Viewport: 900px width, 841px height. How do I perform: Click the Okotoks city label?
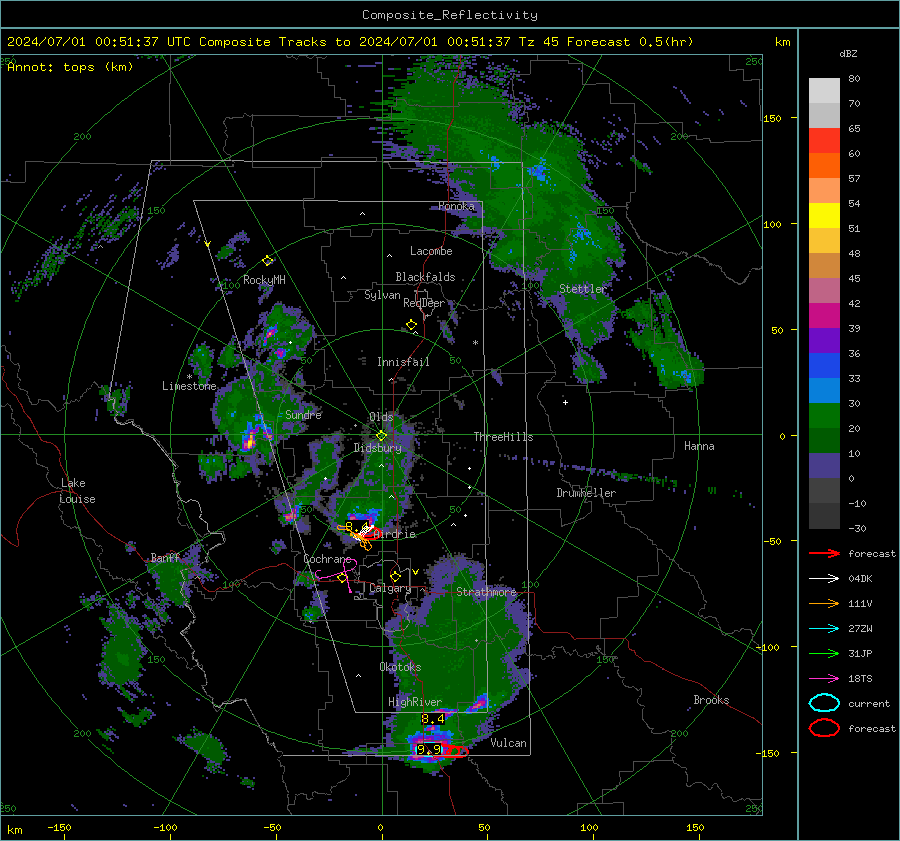tap(400, 667)
